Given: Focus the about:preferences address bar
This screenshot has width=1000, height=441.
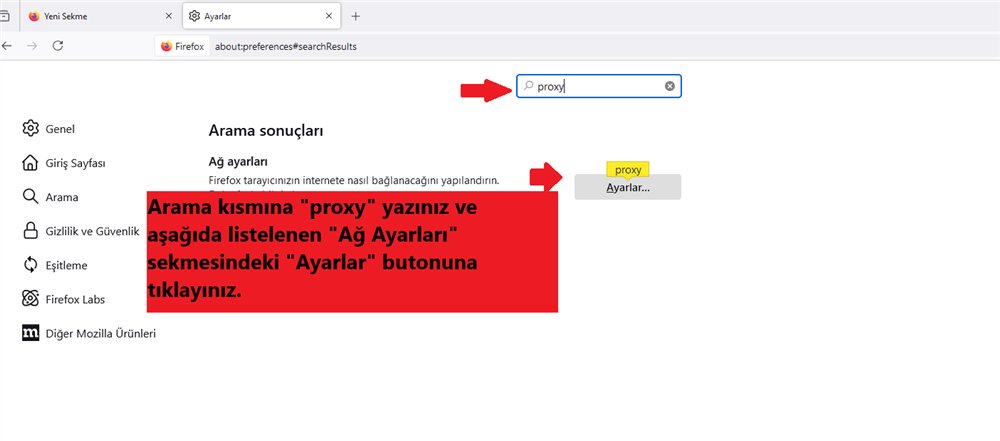Looking at the screenshot, I should (286, 47).
